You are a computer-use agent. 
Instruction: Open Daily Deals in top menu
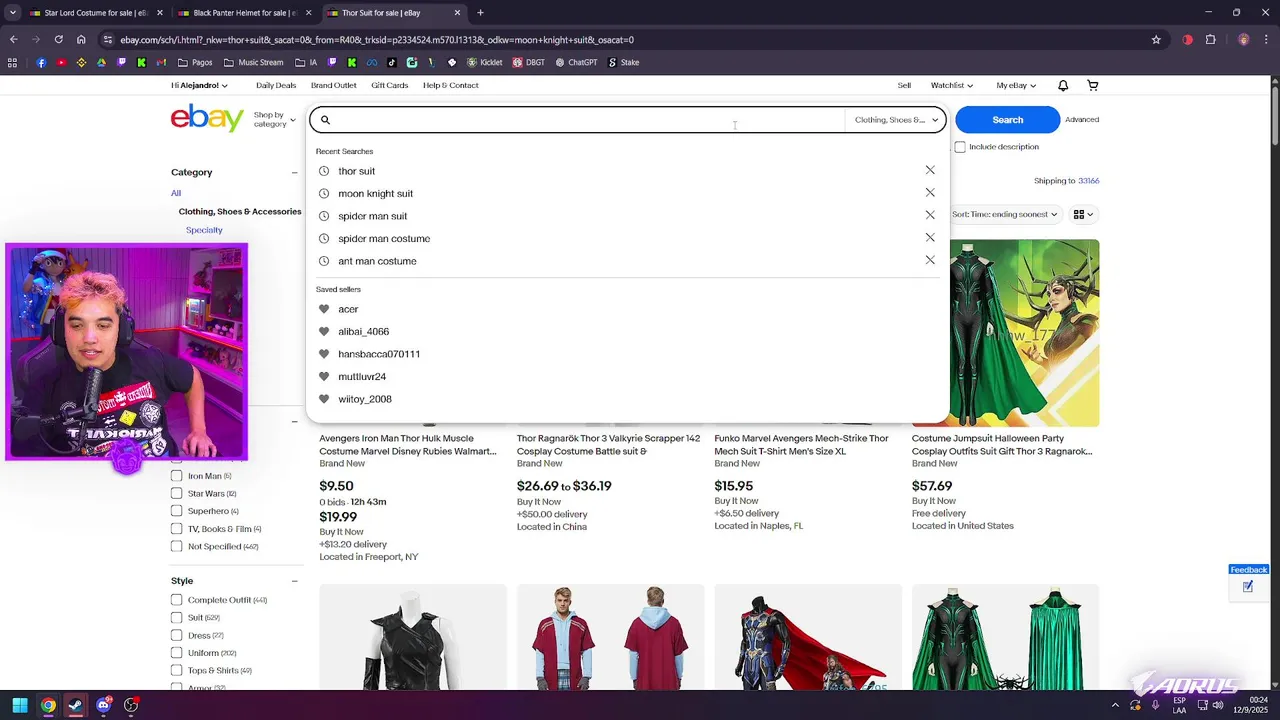click(x=276, y=85)
